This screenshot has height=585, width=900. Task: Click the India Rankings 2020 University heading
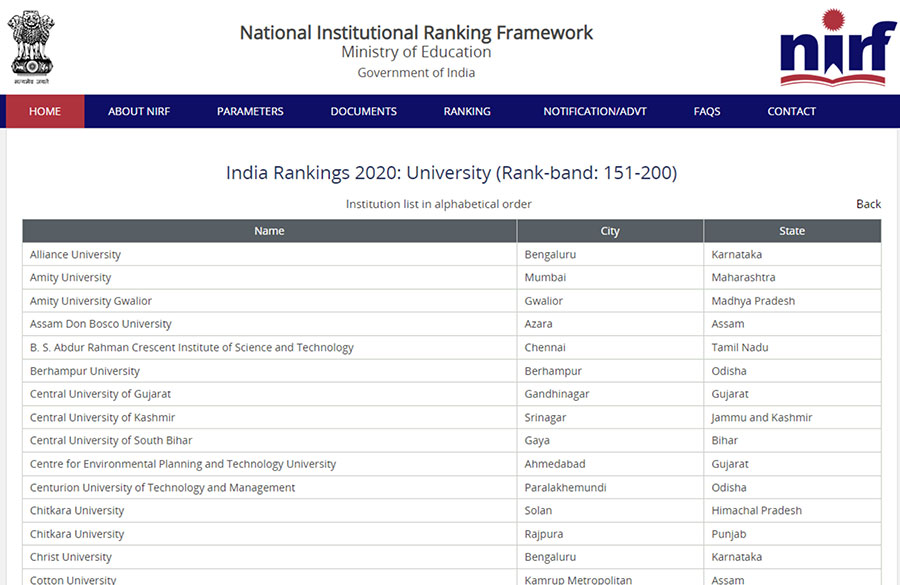tap(451, 173)
